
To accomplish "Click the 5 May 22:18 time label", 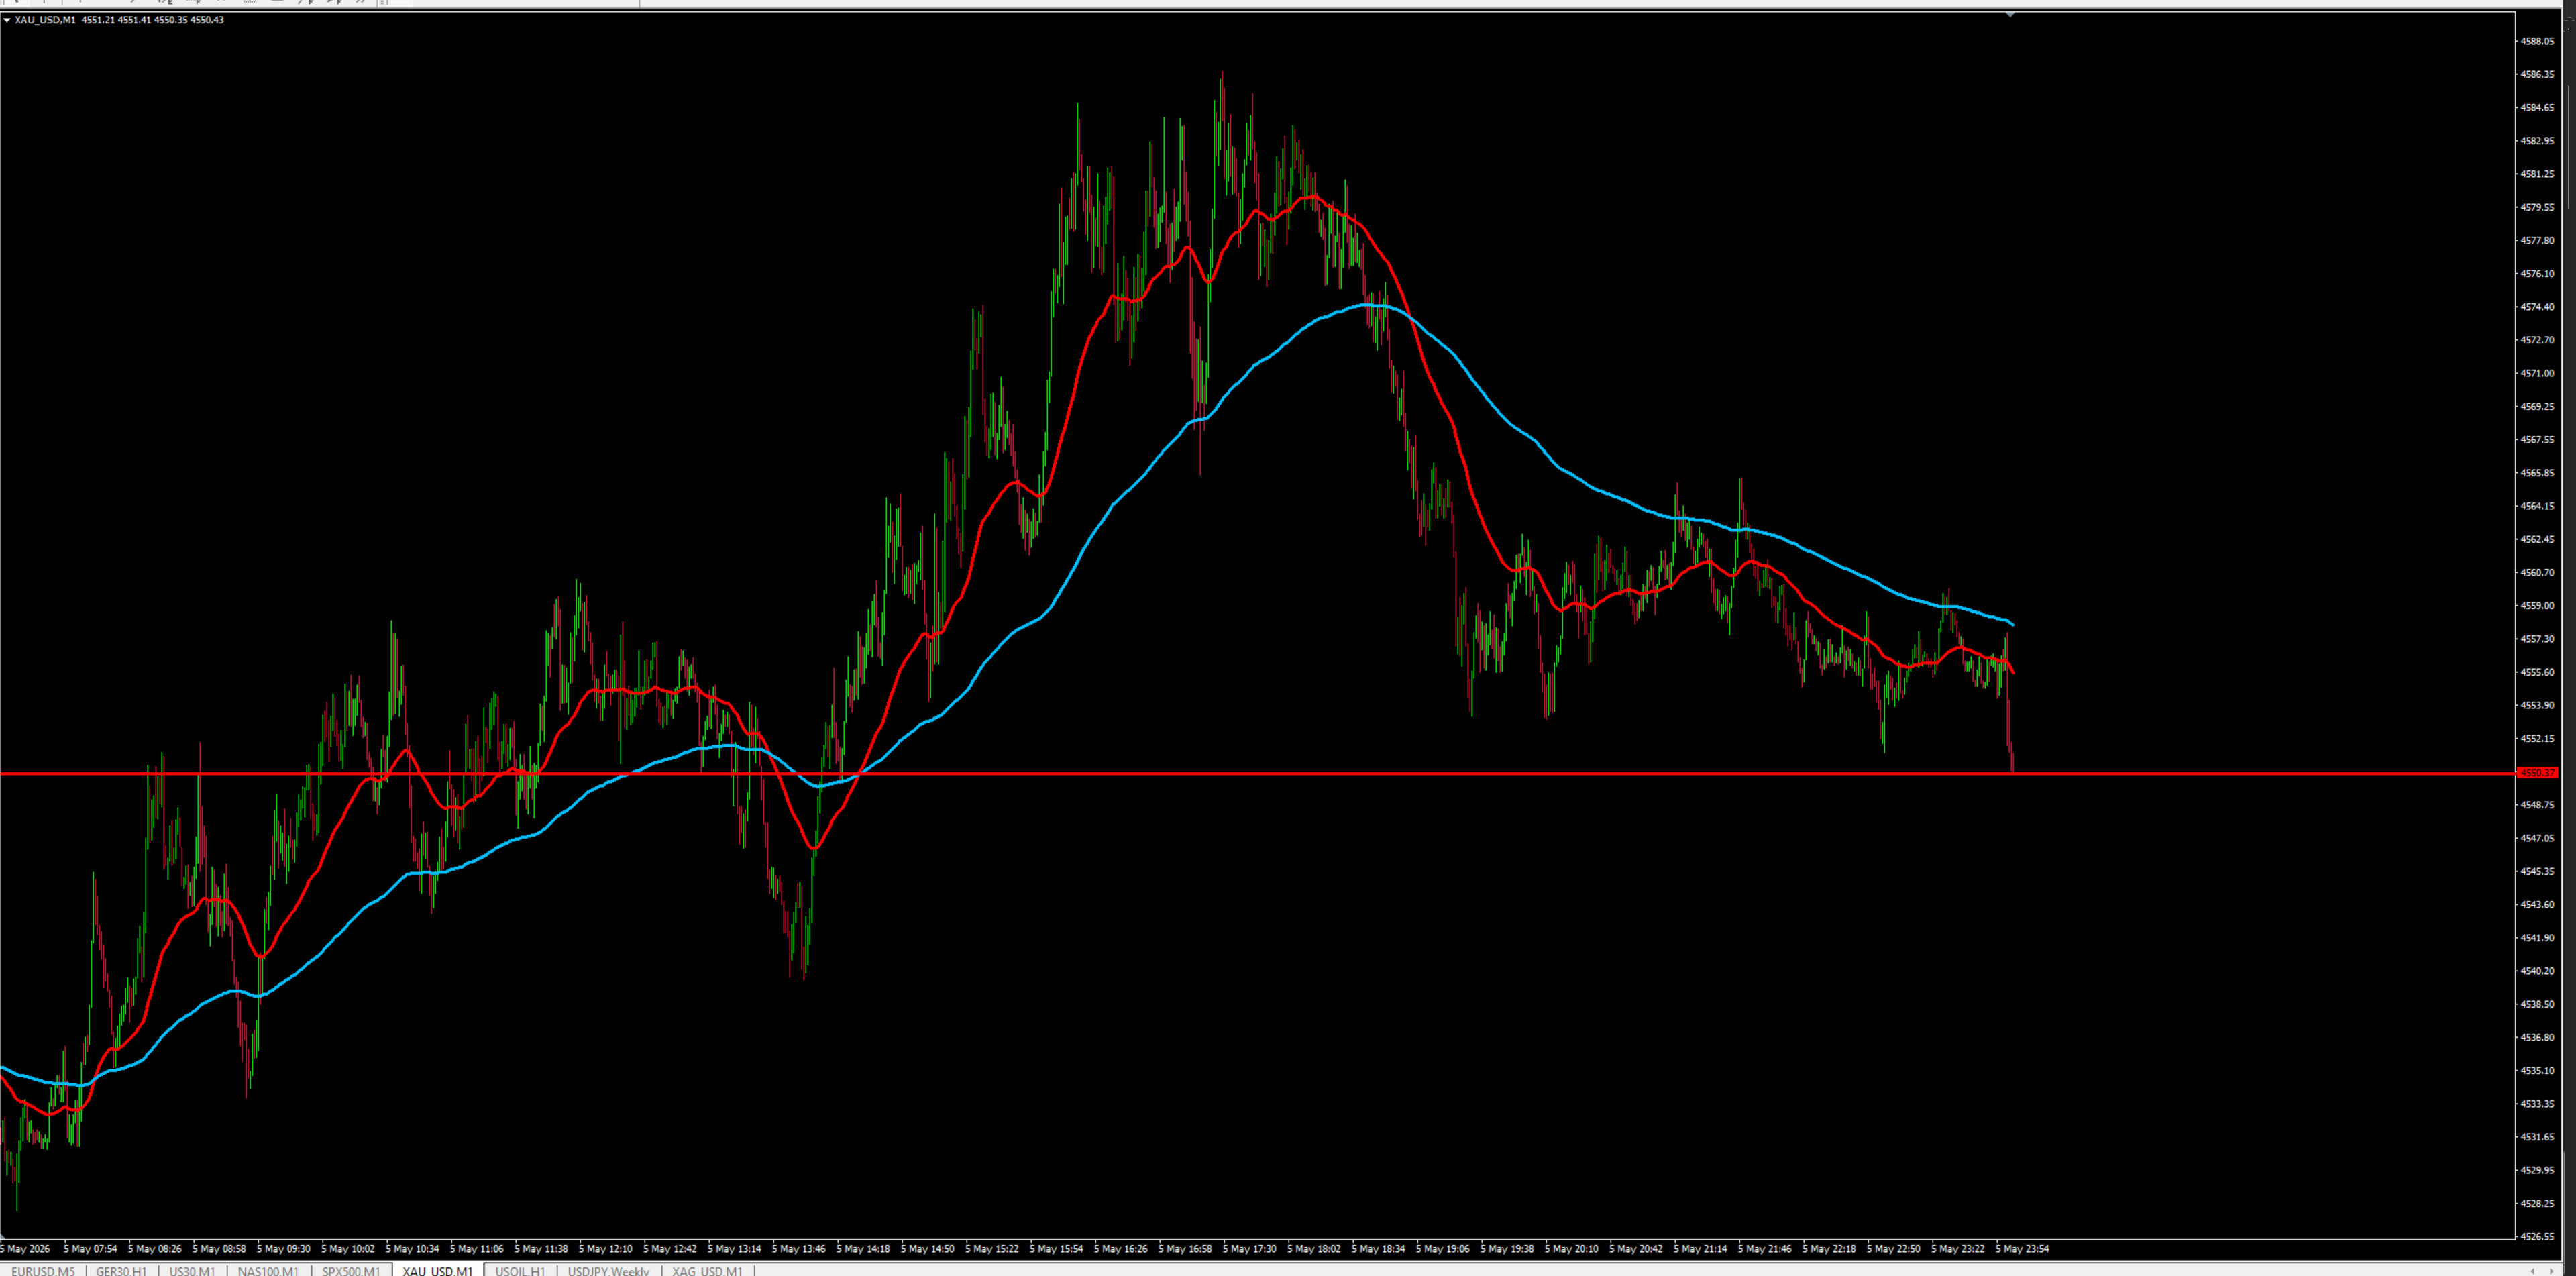I will pyautogui.click(x=1829, y=1248).
